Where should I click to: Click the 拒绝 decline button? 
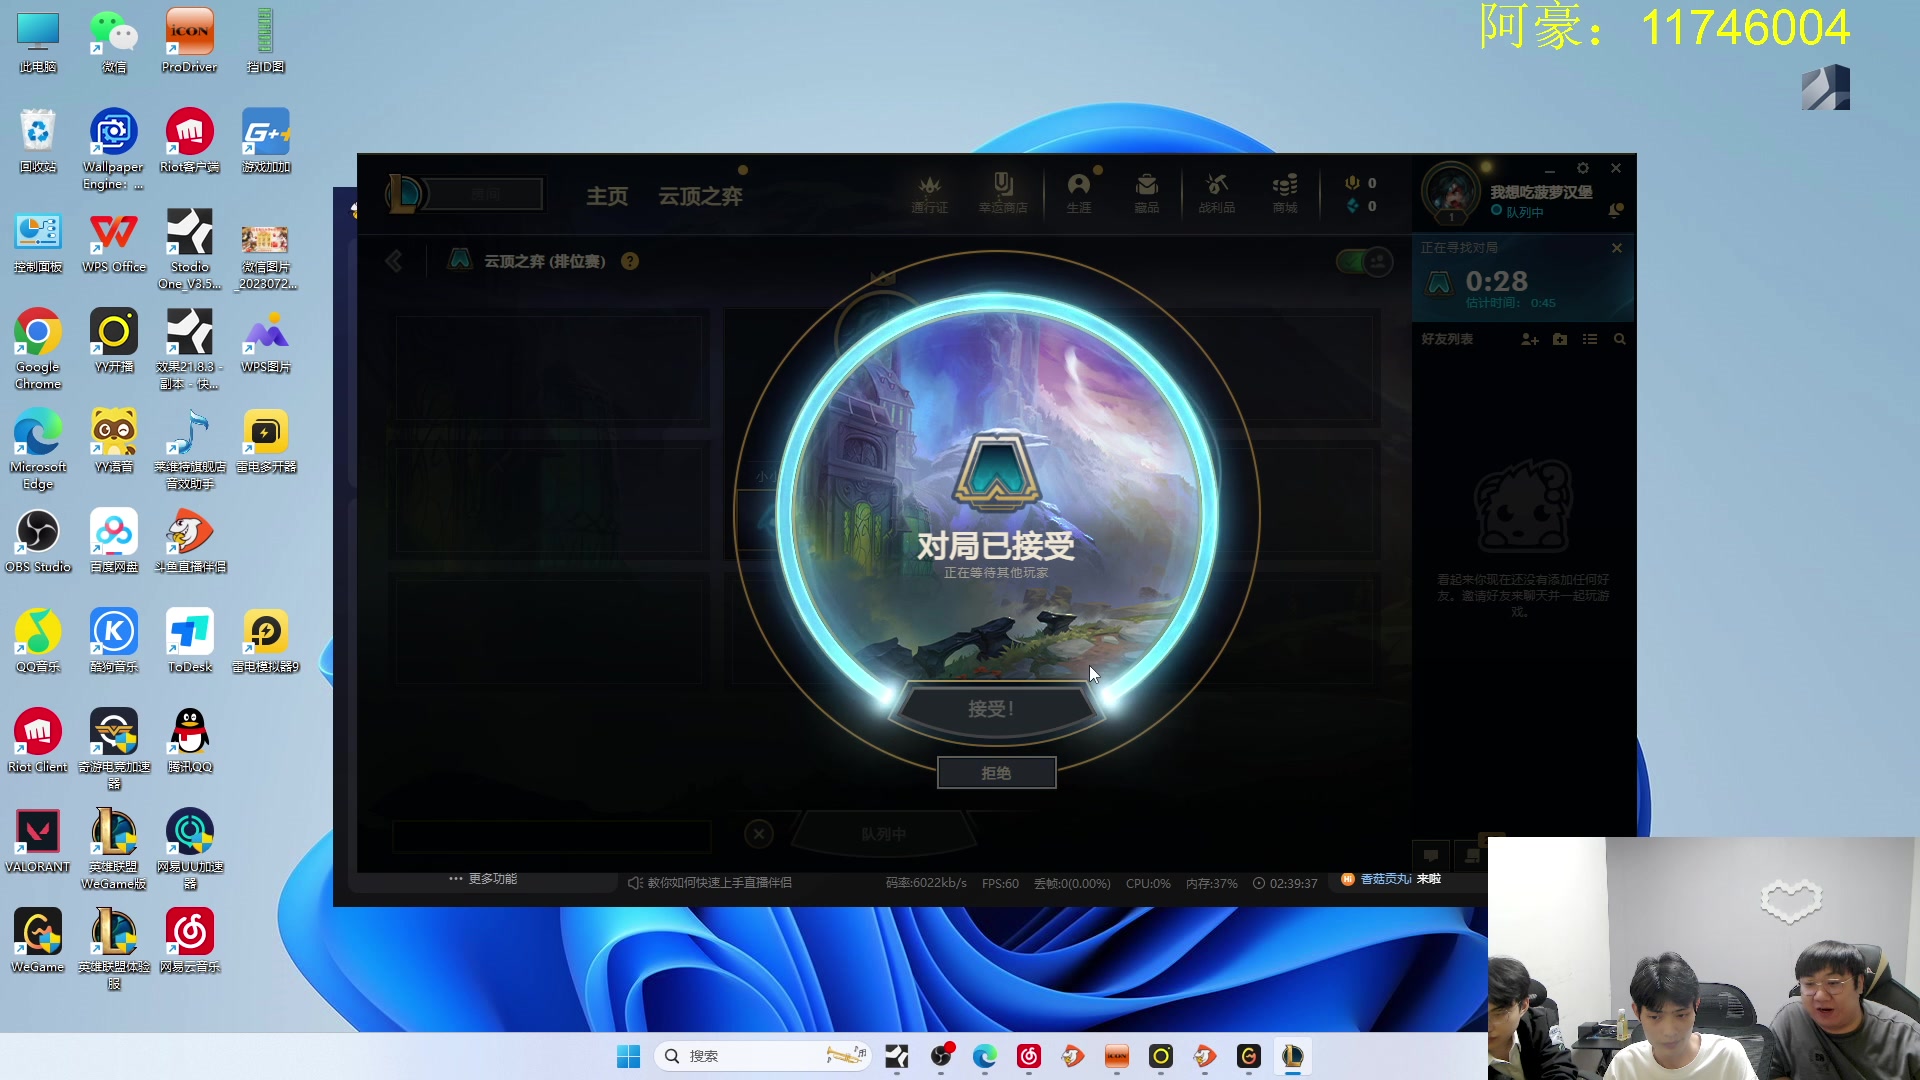[x=996, y=773]
